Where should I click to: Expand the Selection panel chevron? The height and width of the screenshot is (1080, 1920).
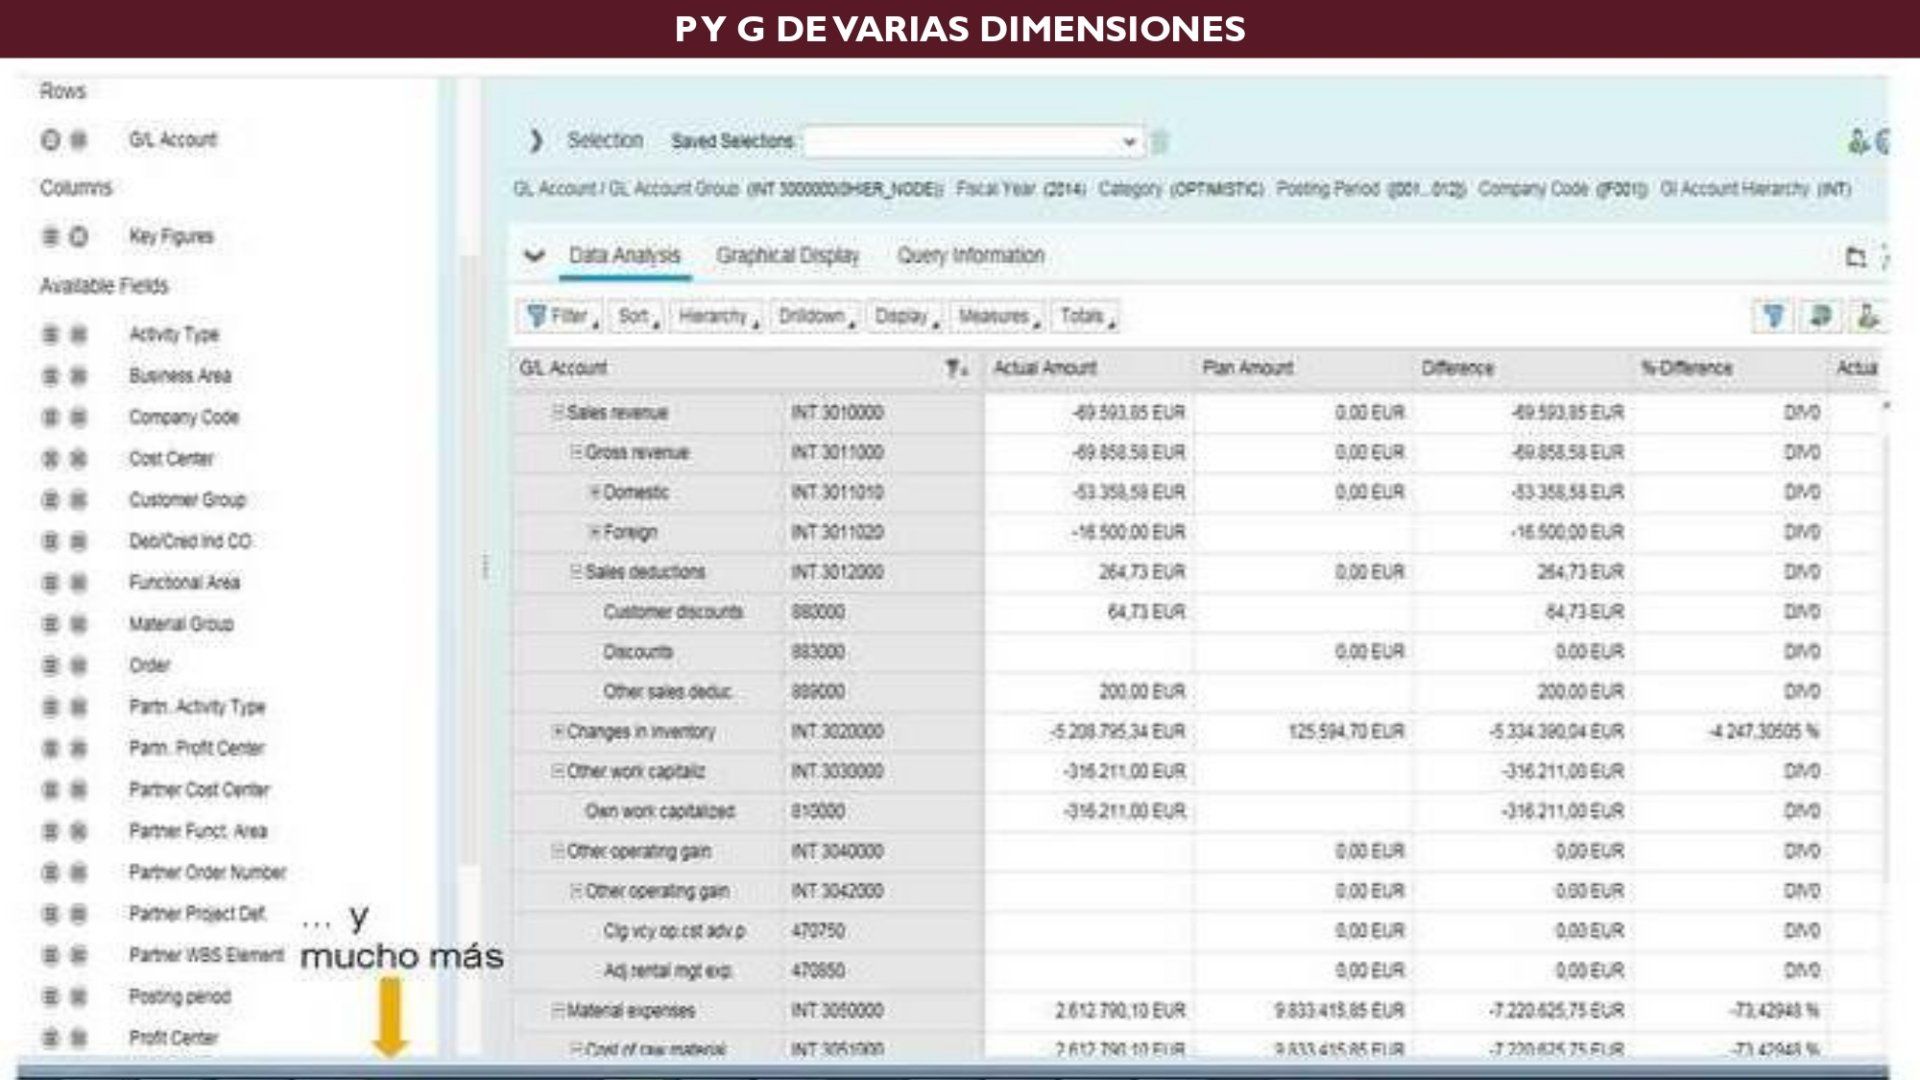[536, 141]
